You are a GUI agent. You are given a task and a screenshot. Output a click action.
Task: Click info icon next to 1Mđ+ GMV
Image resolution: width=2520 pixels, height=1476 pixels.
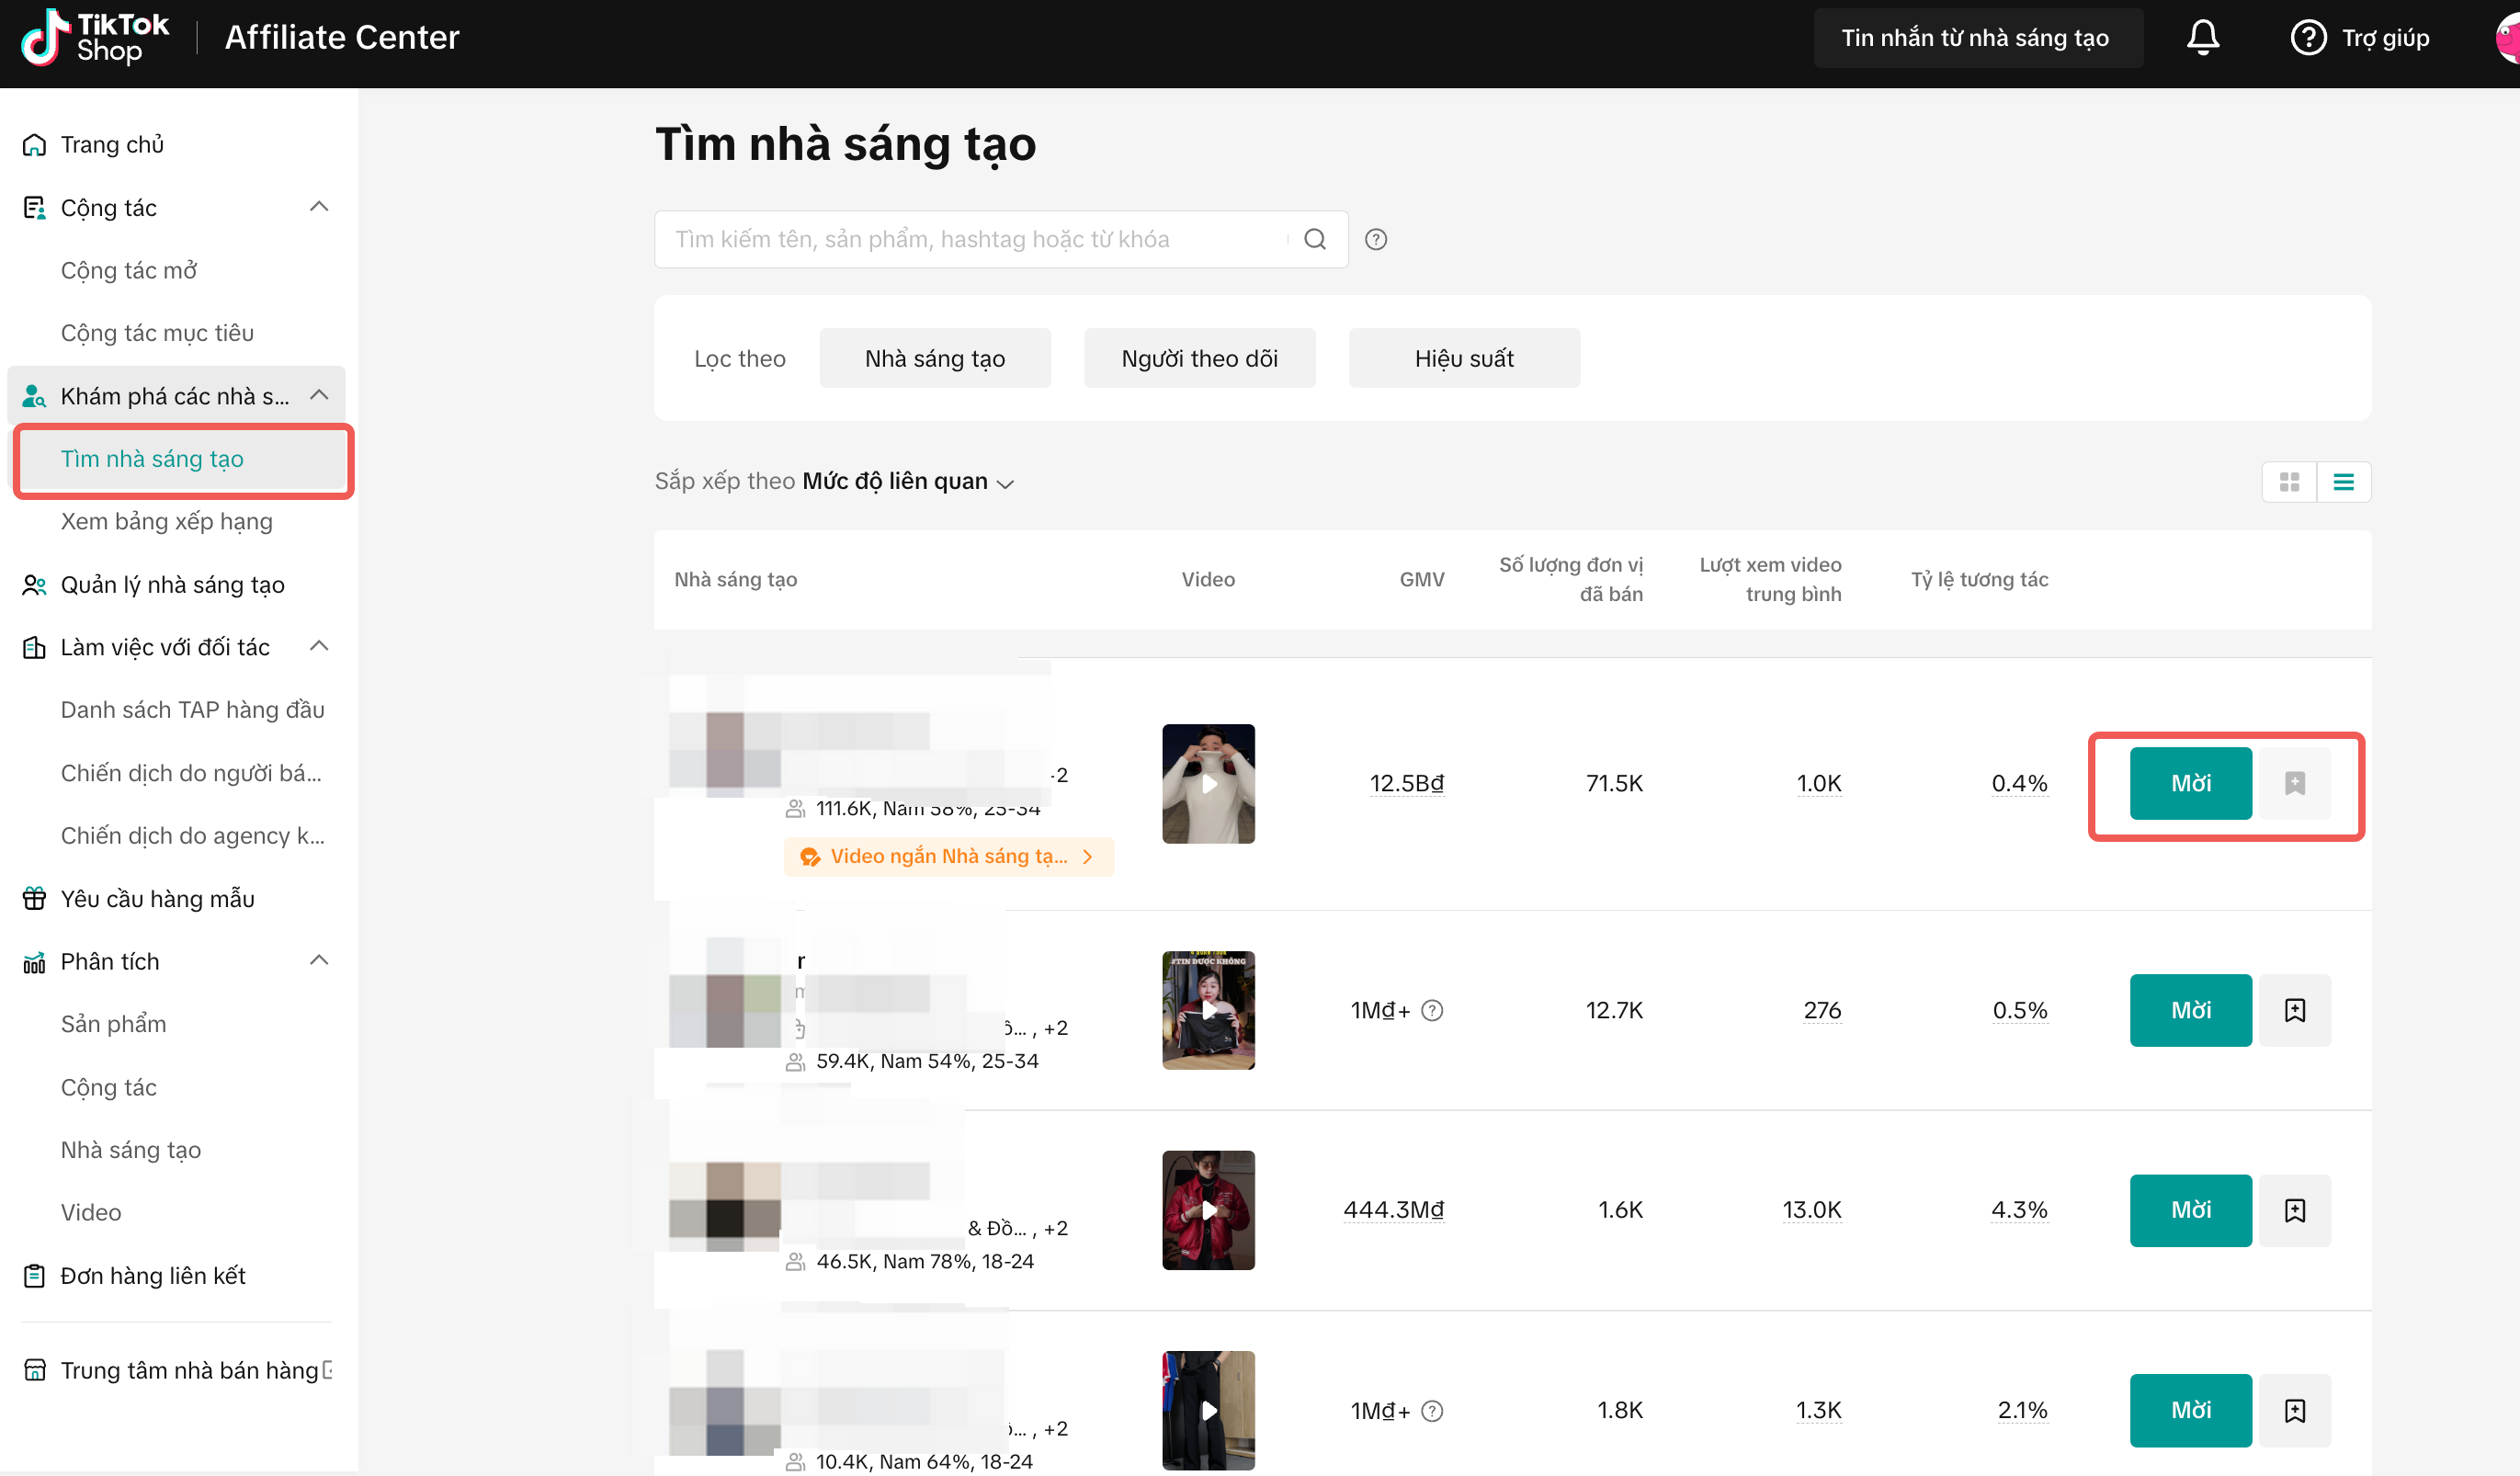point(1432,1010)
